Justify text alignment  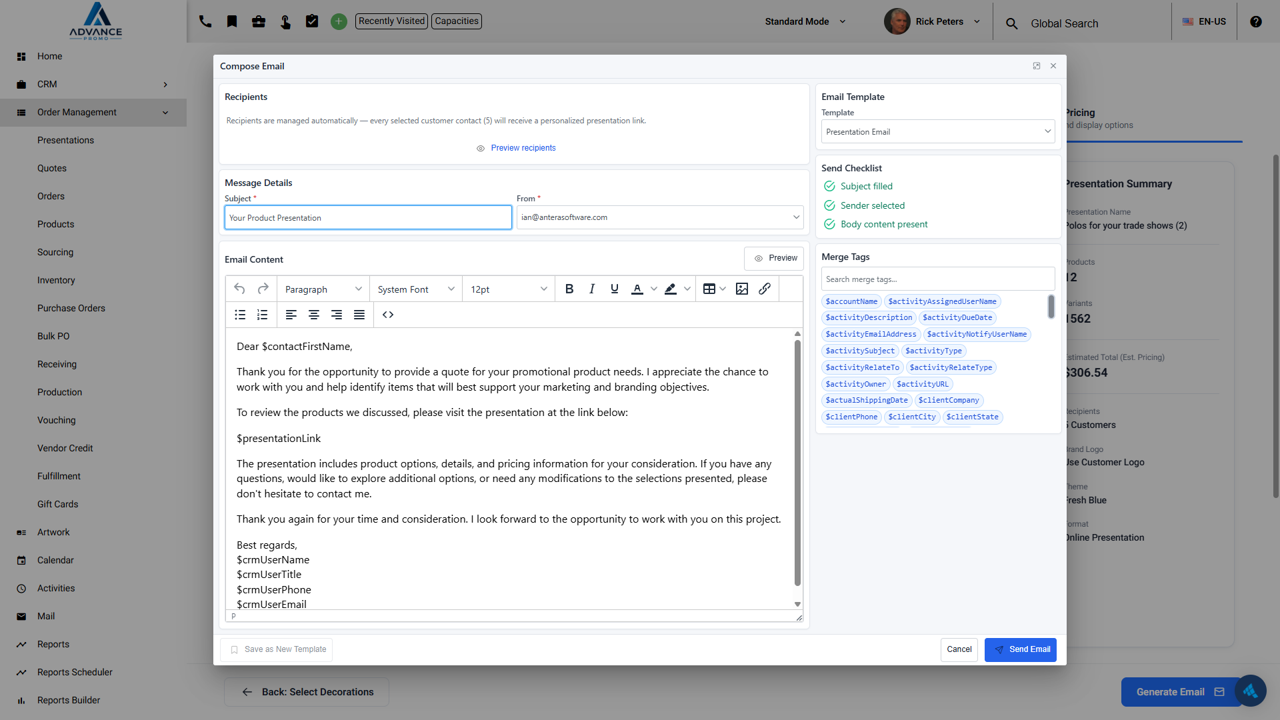pos(359,315)
